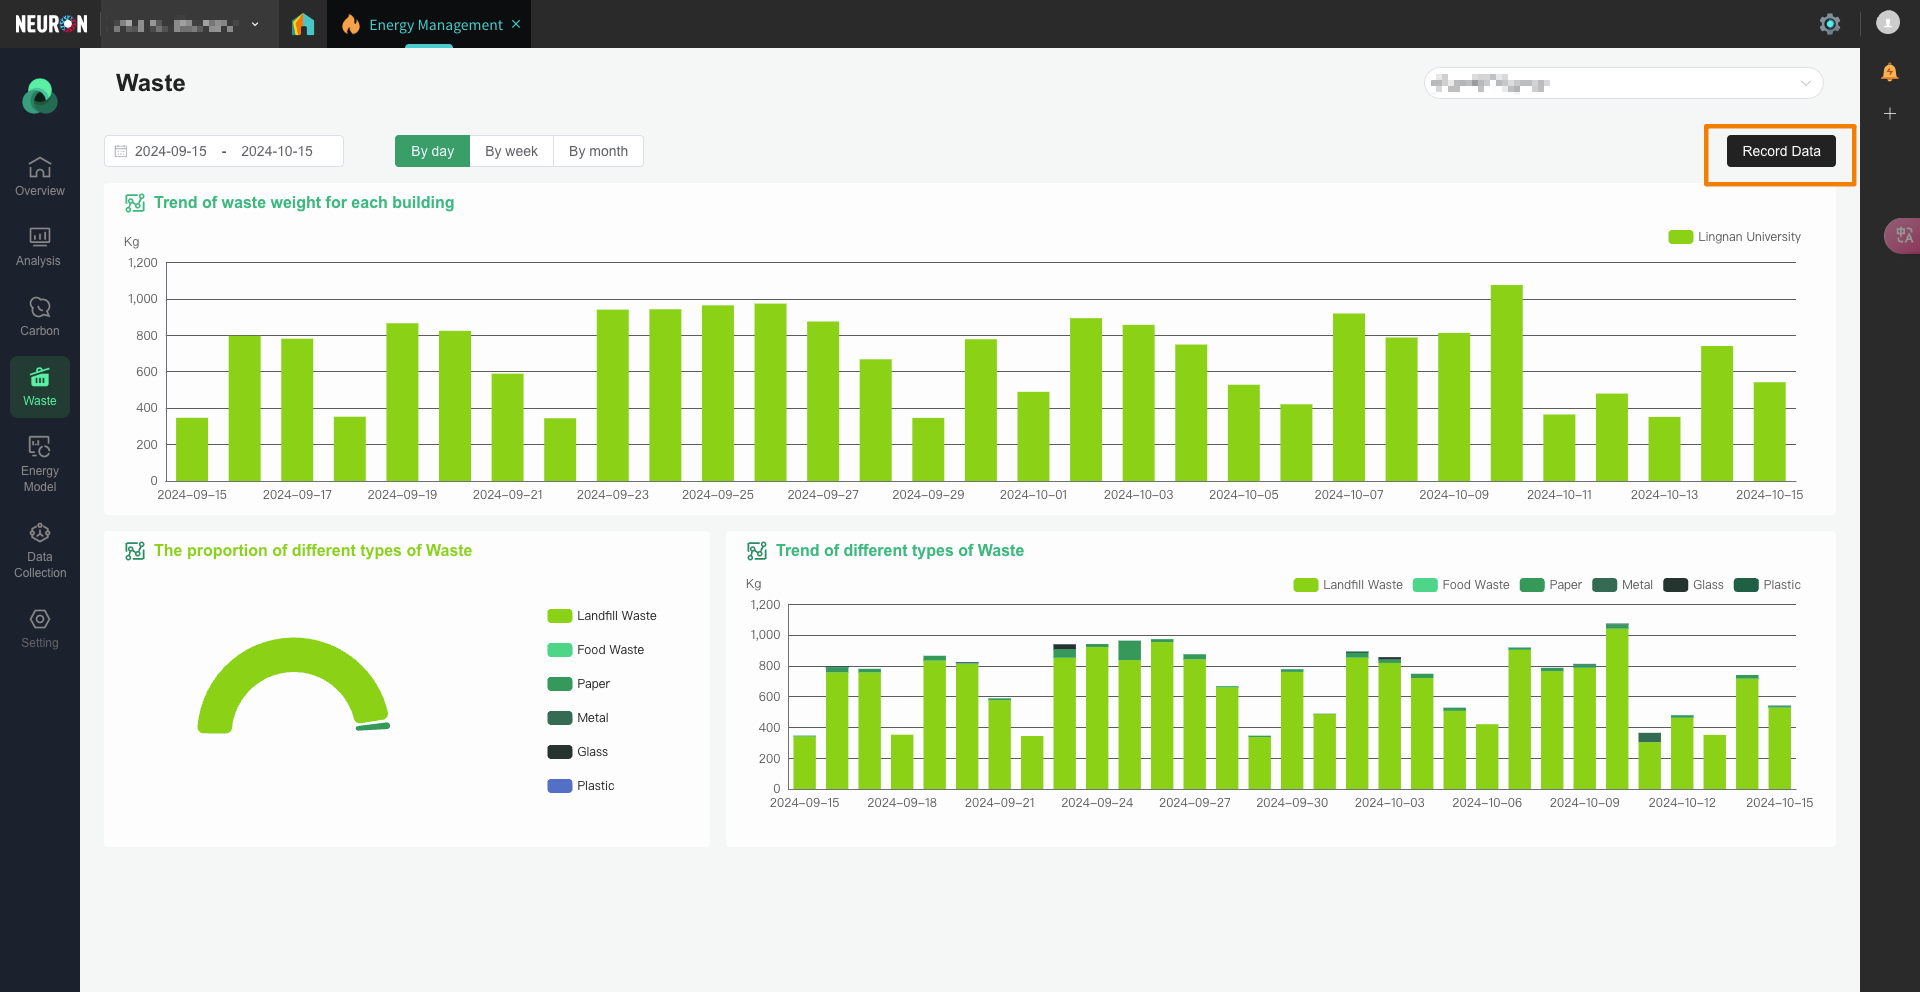Go to the Analysis sidebar section
This screenshot has height=992, width=1920.
[40, 246]
